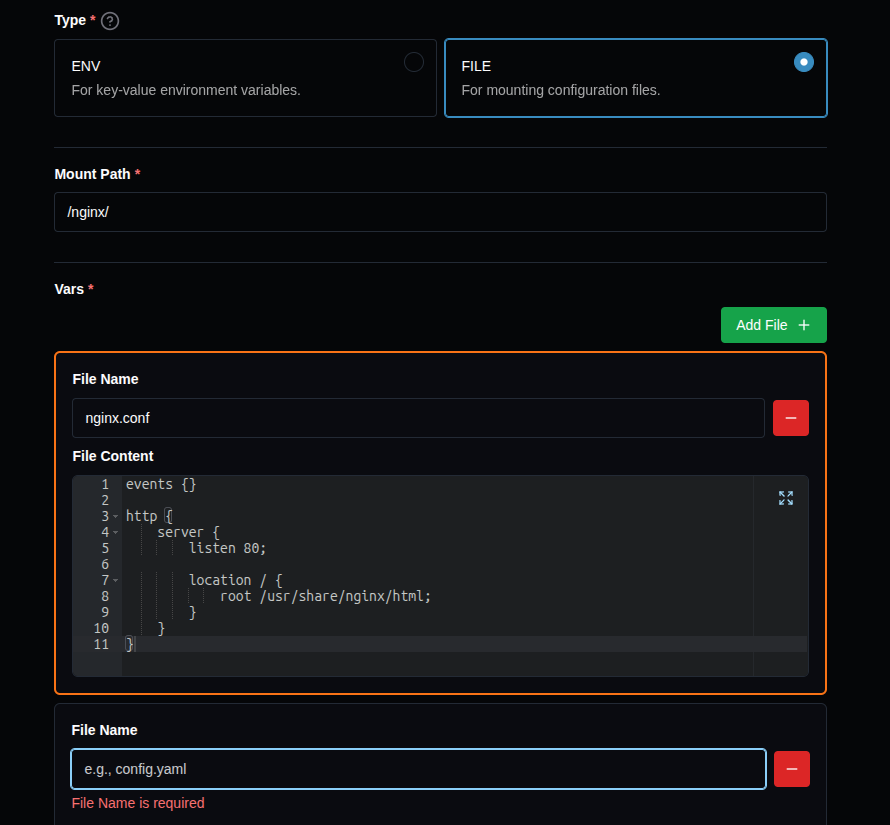Click line number 5 in the gutter

point(105,548)
